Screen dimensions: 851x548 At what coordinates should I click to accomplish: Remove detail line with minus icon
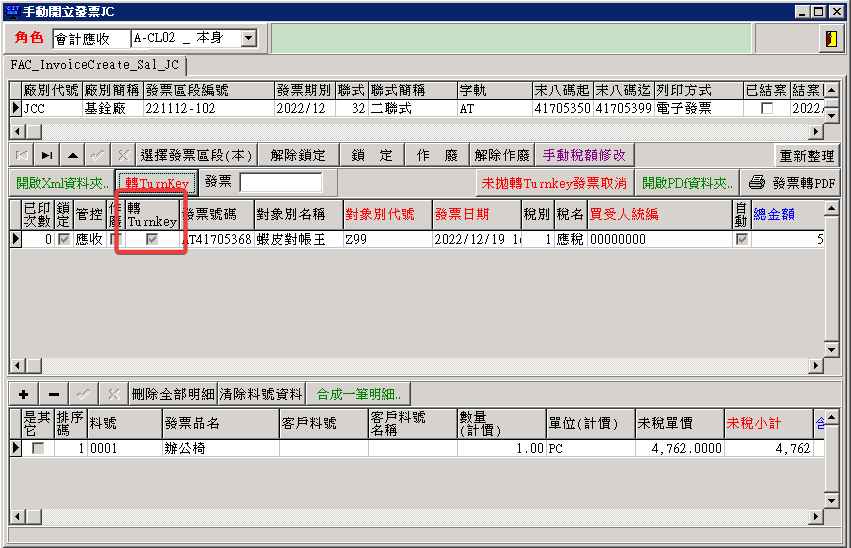[53, 394]
